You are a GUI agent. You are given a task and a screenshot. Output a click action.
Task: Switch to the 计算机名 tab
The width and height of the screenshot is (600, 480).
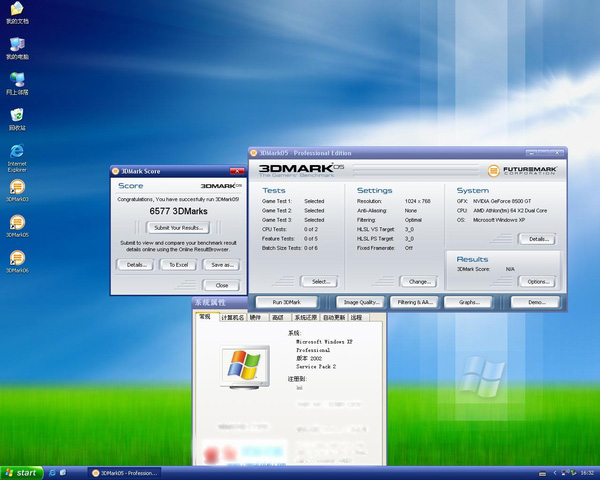pos(232,317)
